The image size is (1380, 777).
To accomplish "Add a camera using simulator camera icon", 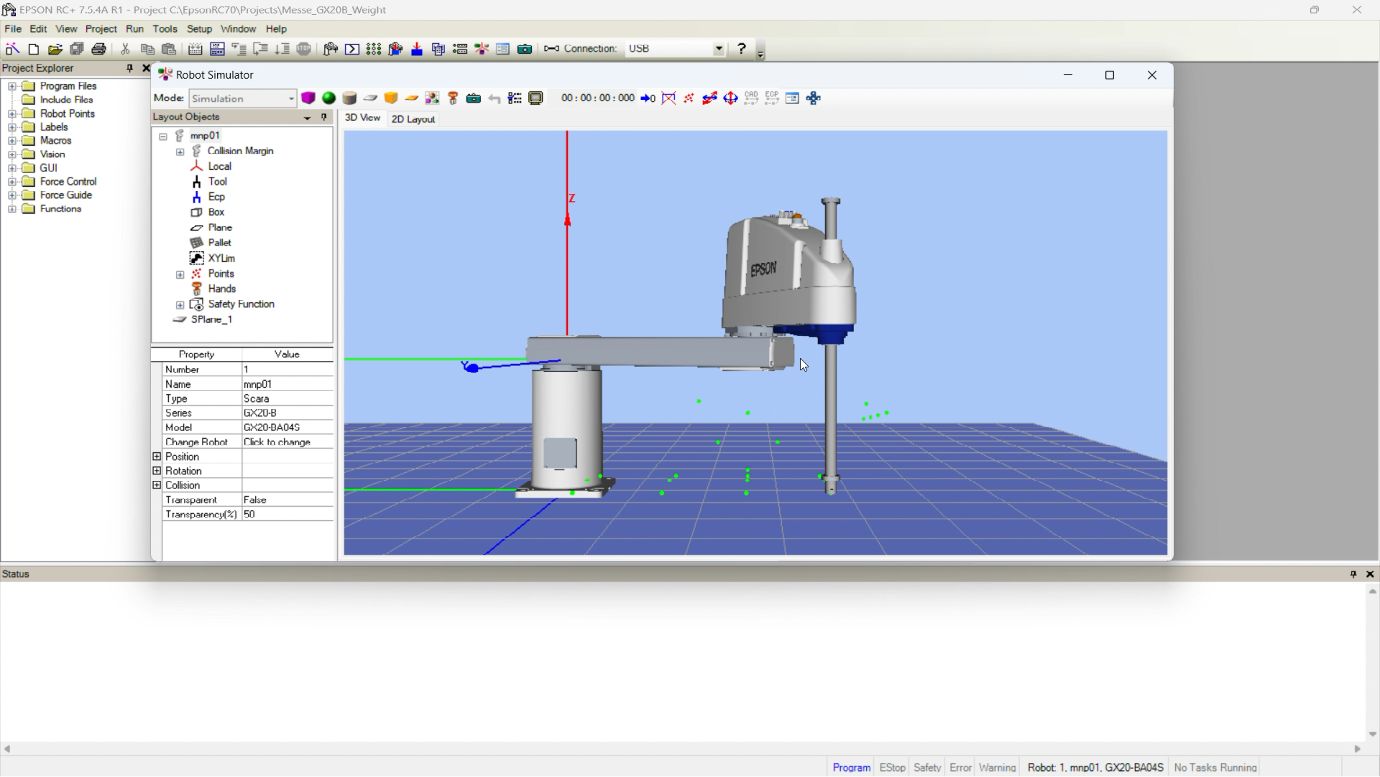I will [x=474, y=98].
